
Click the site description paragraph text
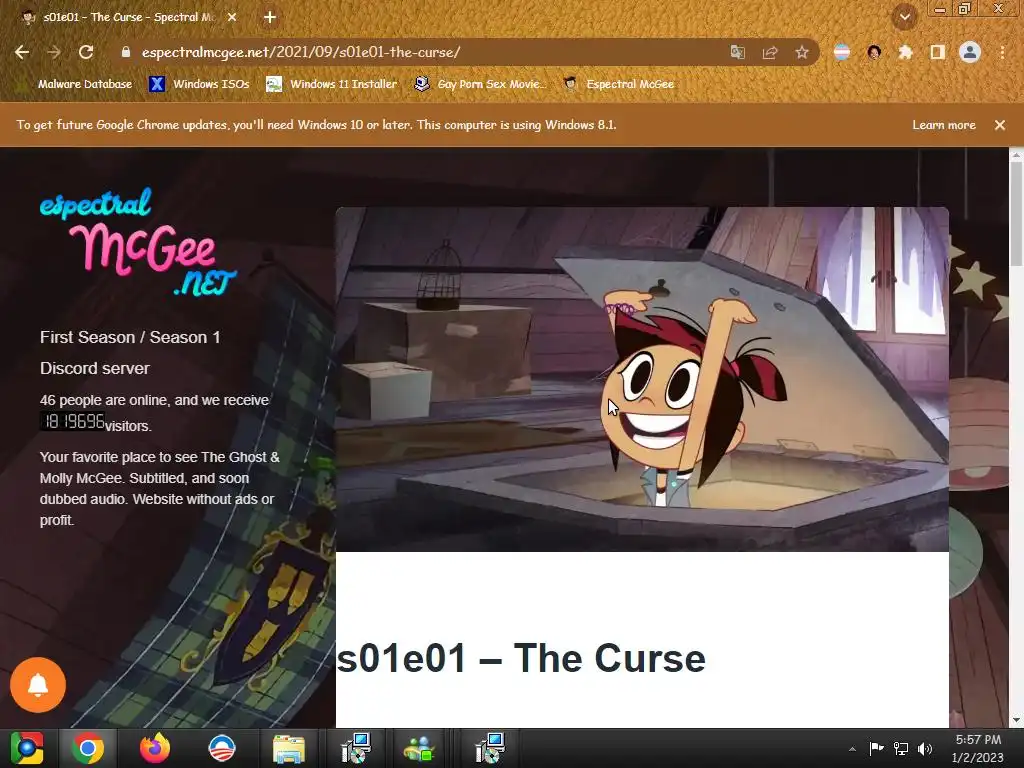pos(160,488)
